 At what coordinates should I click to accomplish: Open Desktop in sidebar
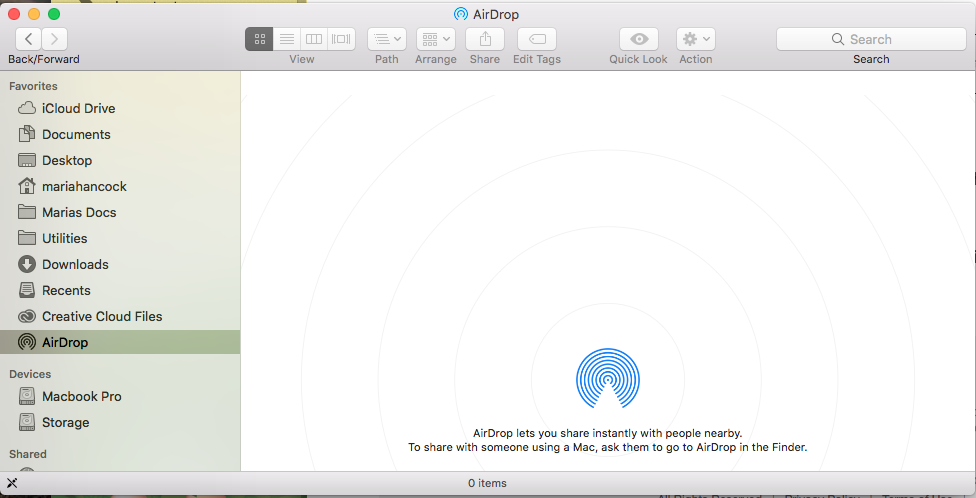click(120, 161)
